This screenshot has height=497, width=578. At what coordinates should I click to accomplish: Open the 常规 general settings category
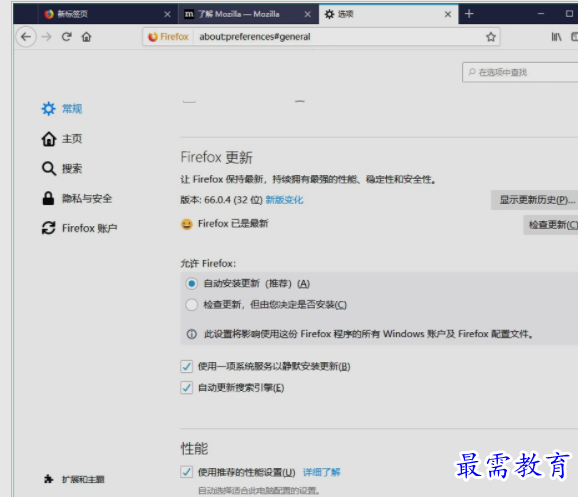(x=62, y=109)
